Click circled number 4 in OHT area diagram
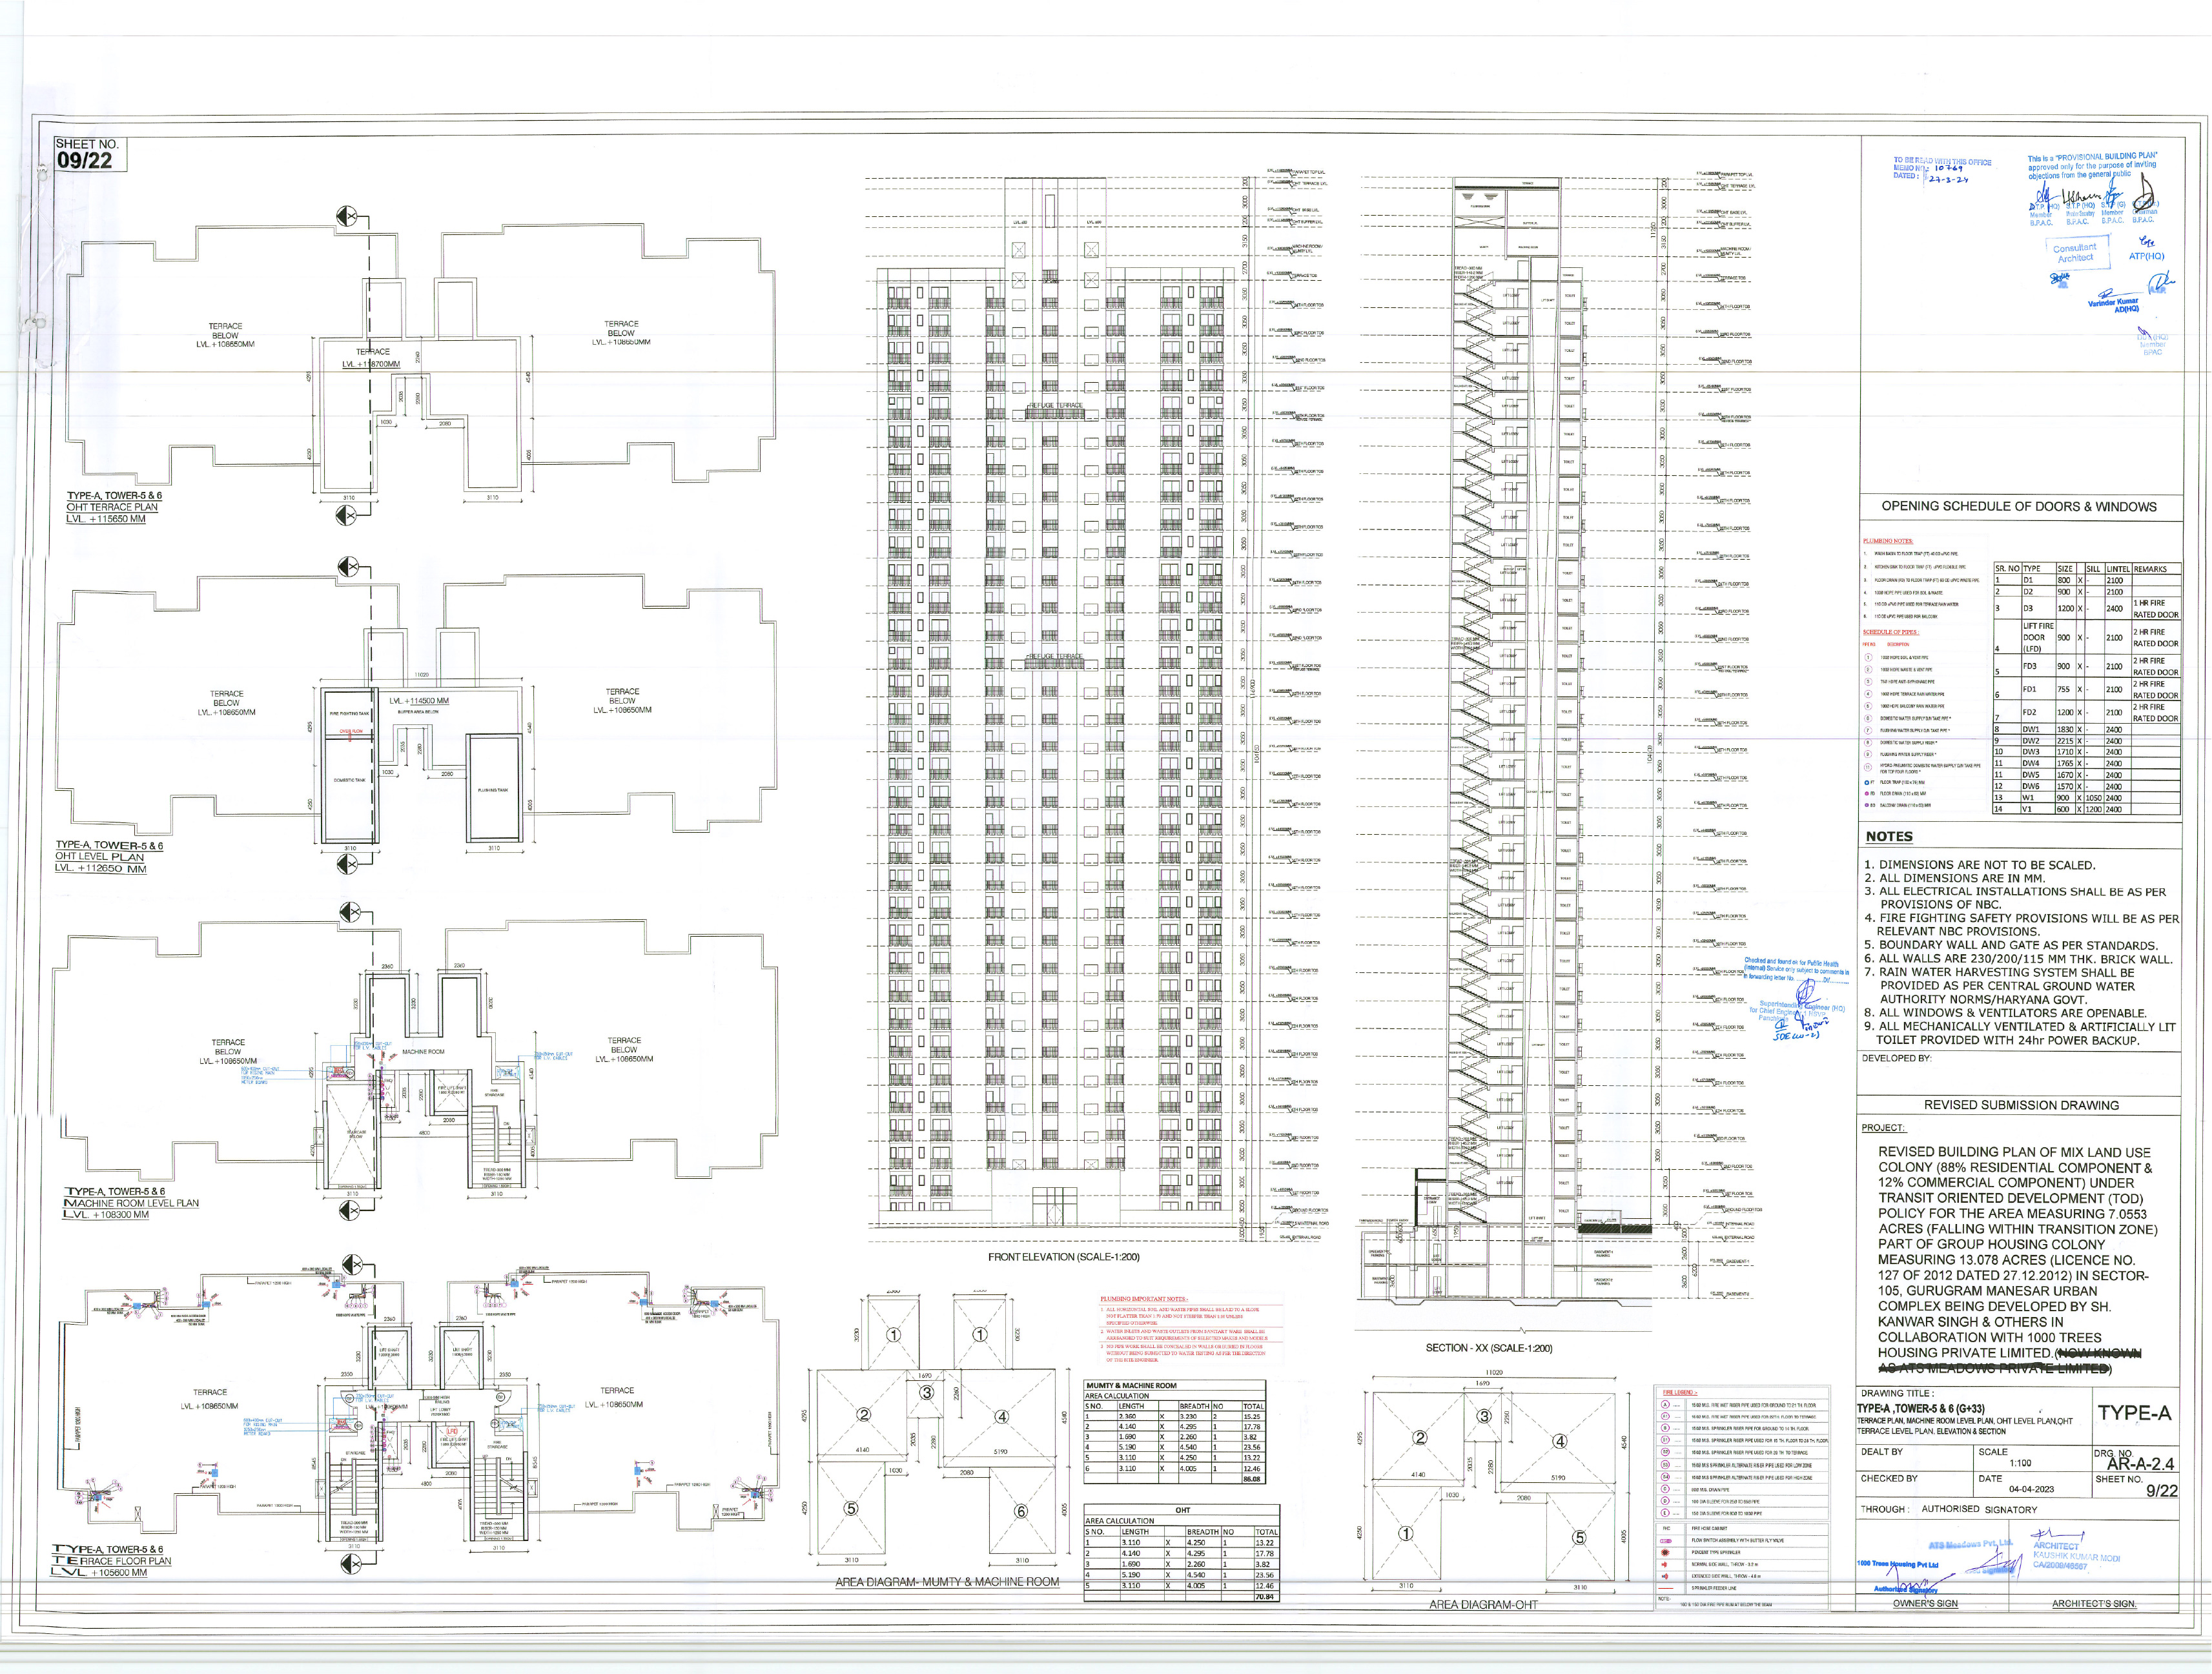Screen dimensions: 2212x1674 [x=1560, y=1441]
